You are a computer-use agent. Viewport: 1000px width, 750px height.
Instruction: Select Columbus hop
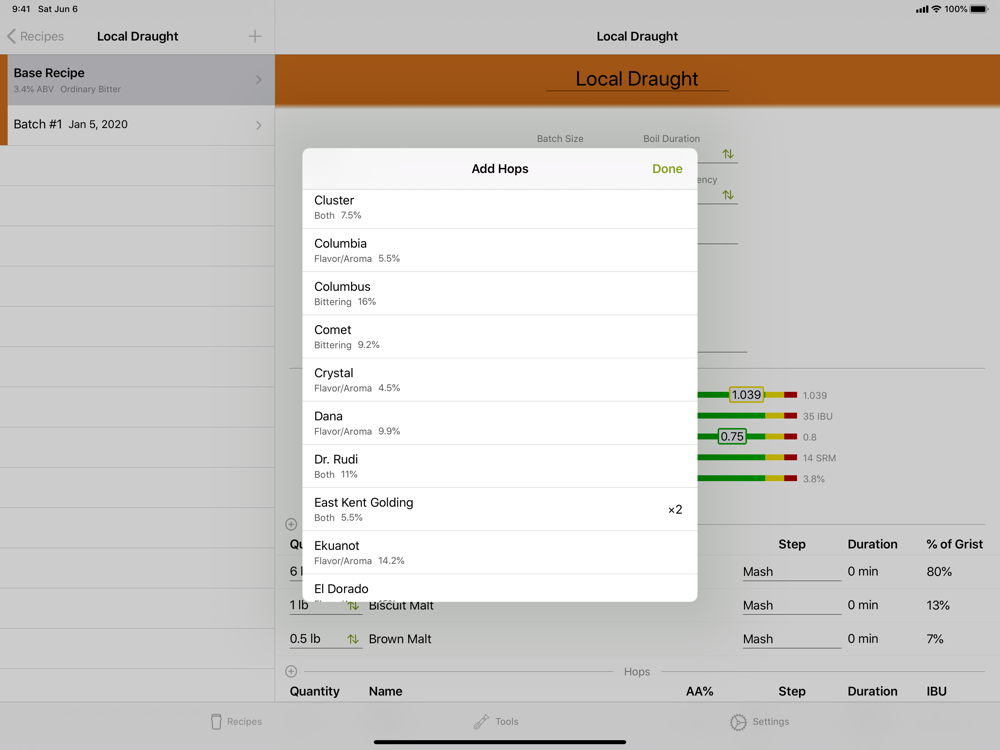tap(499, 293)
